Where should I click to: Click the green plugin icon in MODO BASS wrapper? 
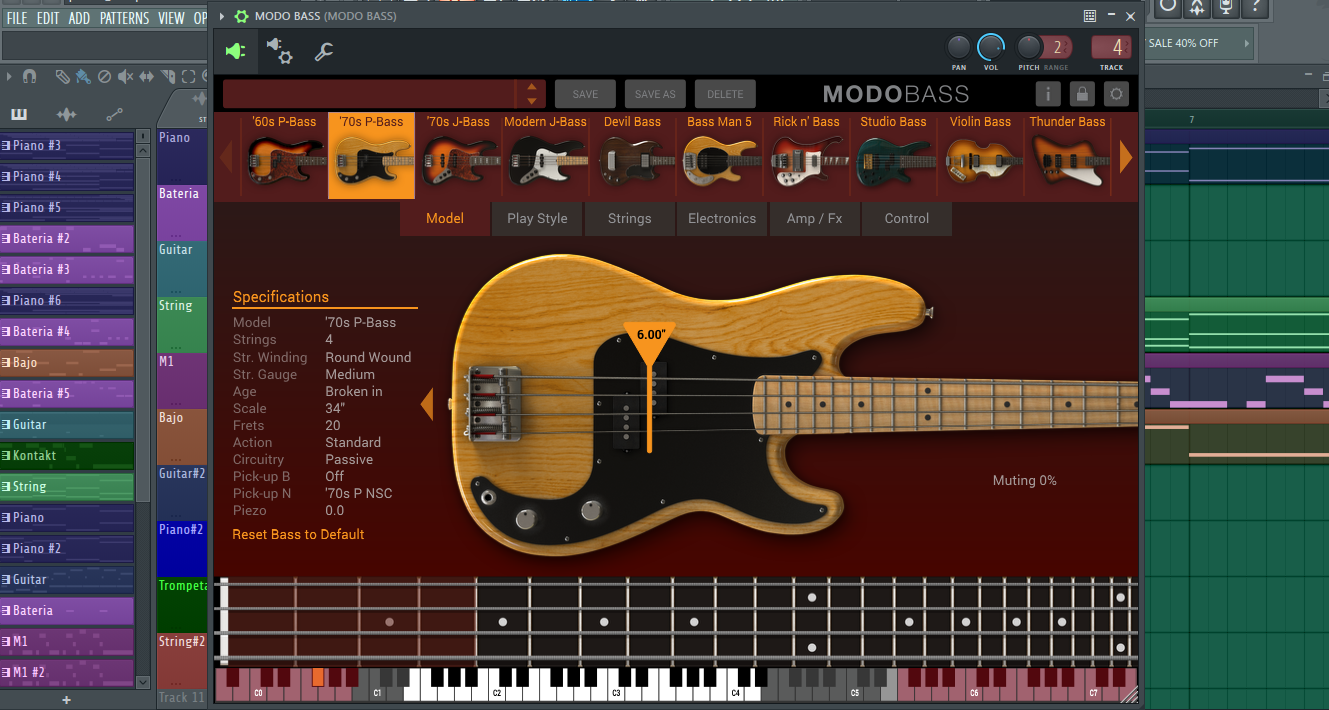pyautogui.click(x=235, y=51)
